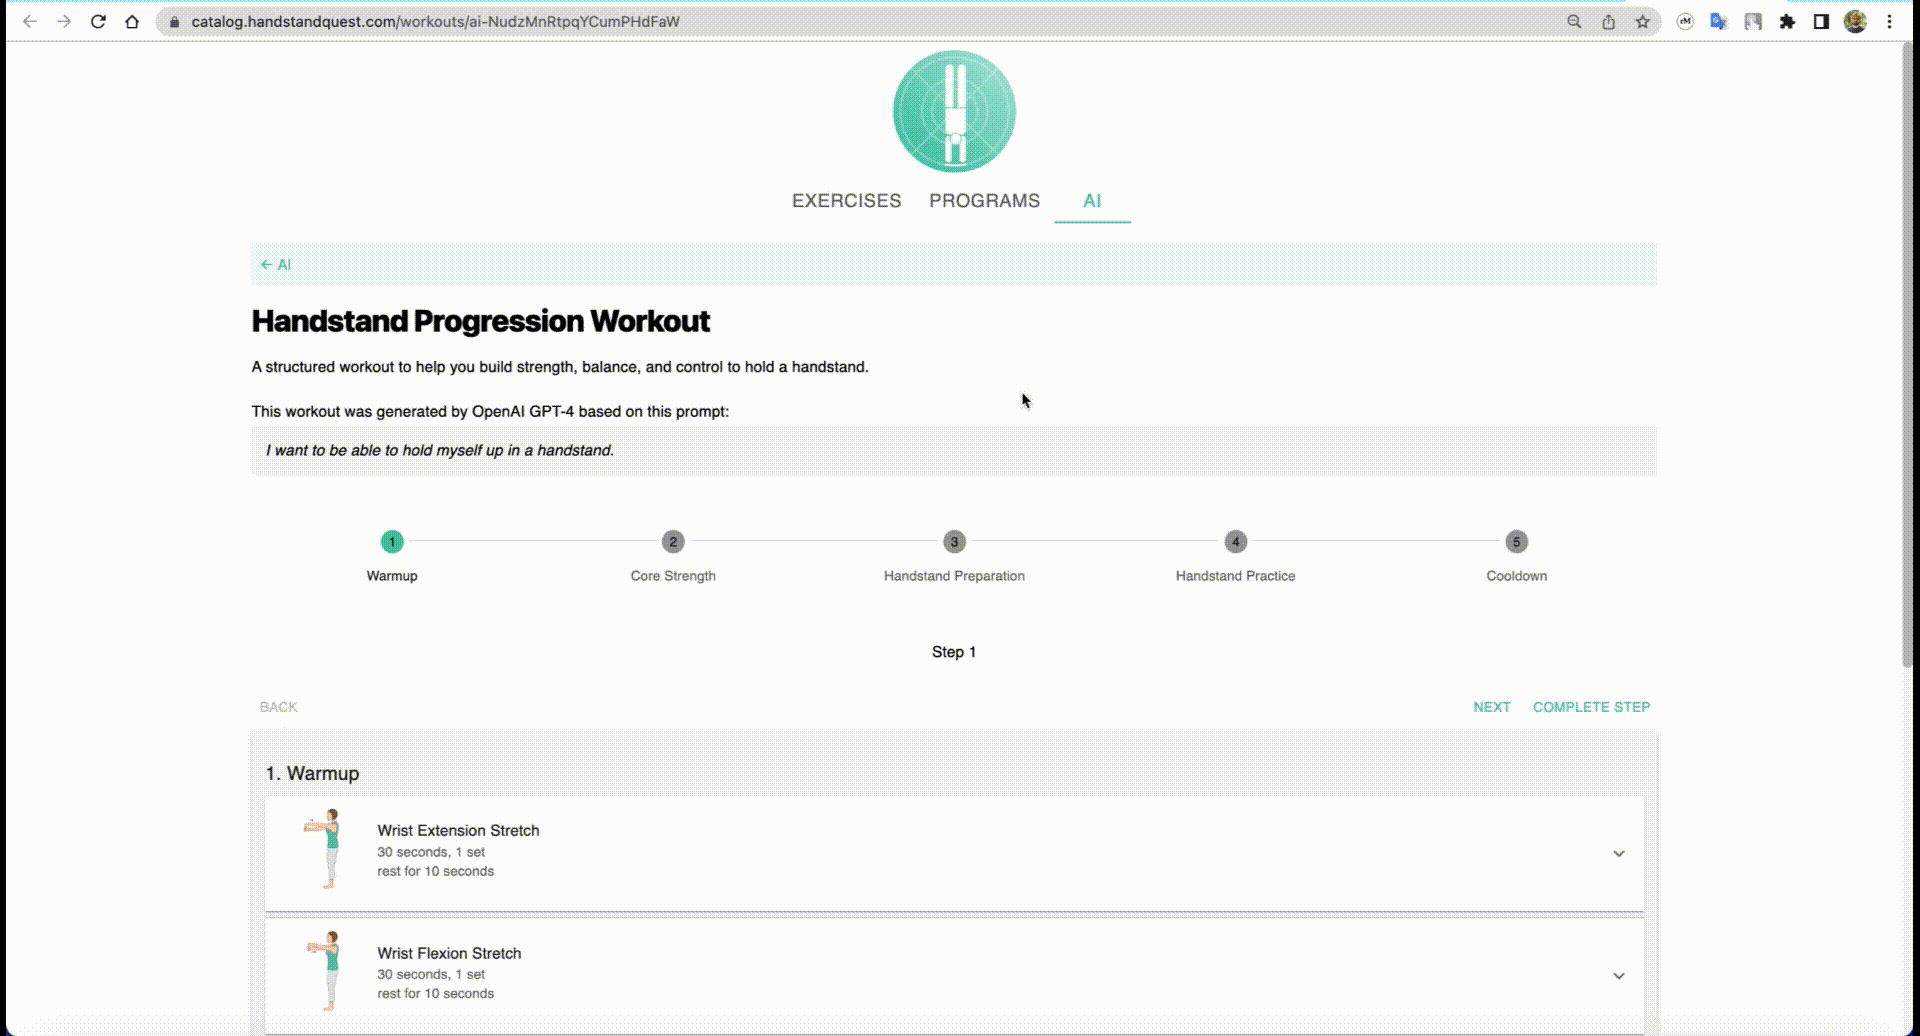Click the '1. Warmup' section heading
The image size is (1920, 1036).
[312, 773]
